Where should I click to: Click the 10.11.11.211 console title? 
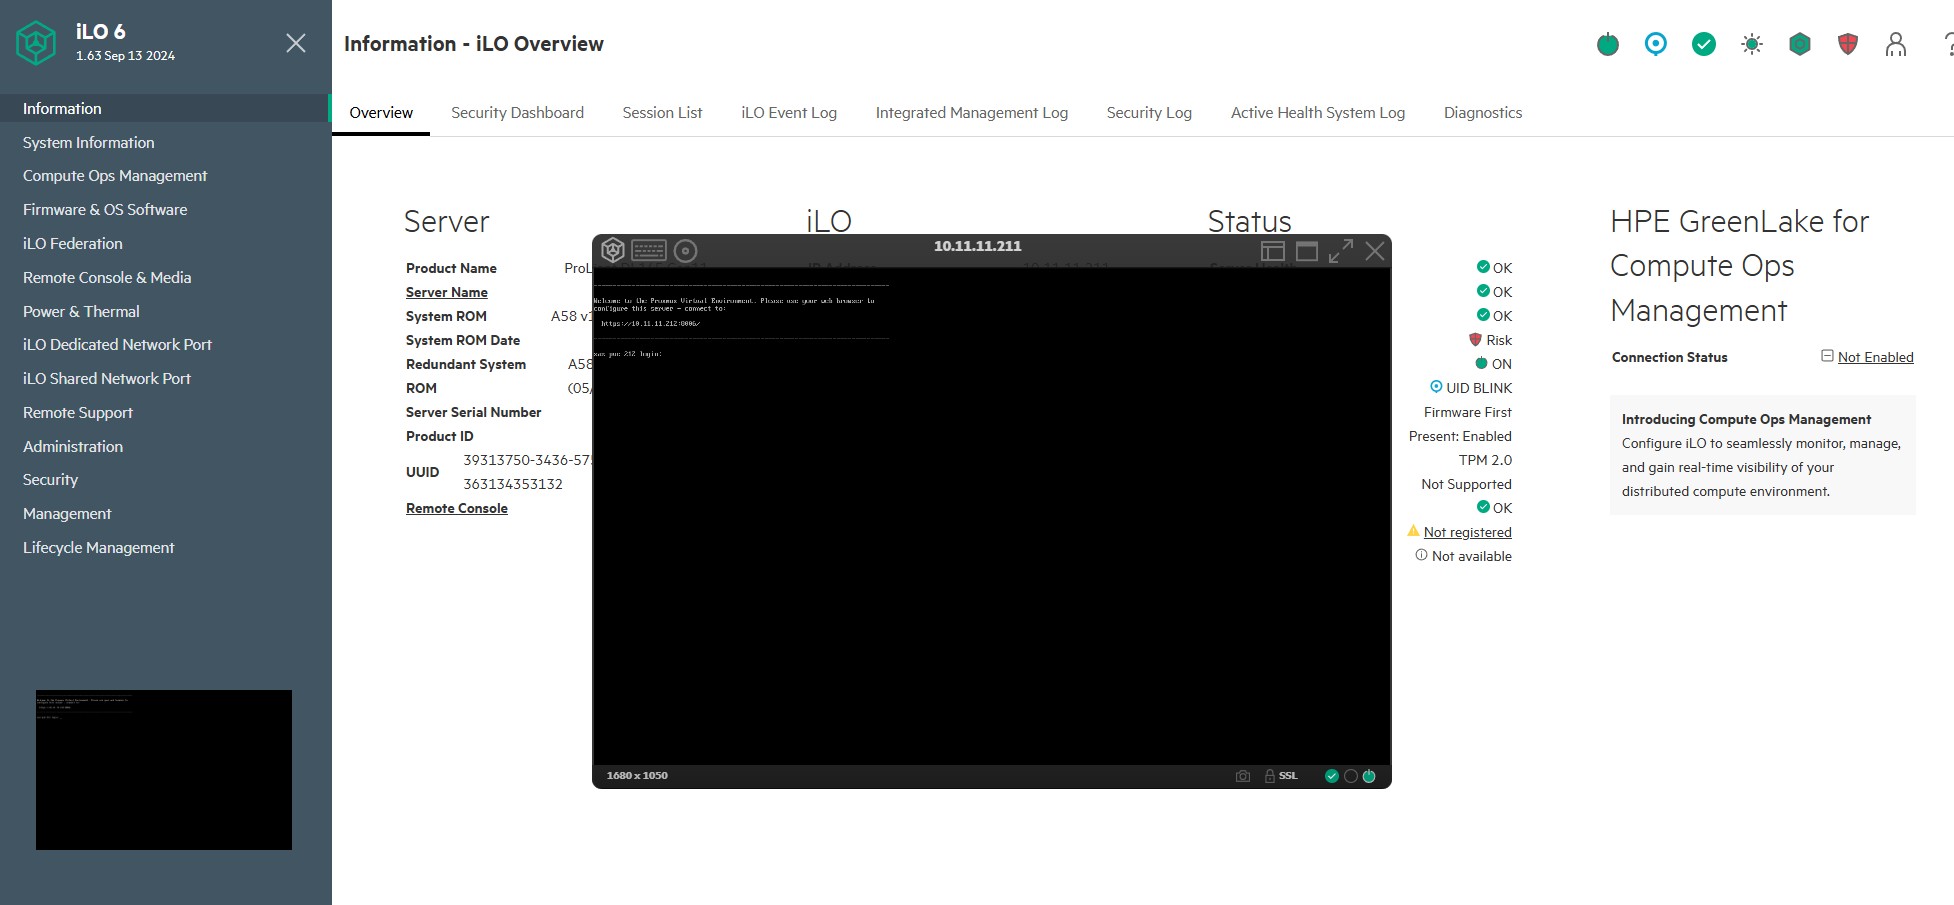click(x=978, y=246)
